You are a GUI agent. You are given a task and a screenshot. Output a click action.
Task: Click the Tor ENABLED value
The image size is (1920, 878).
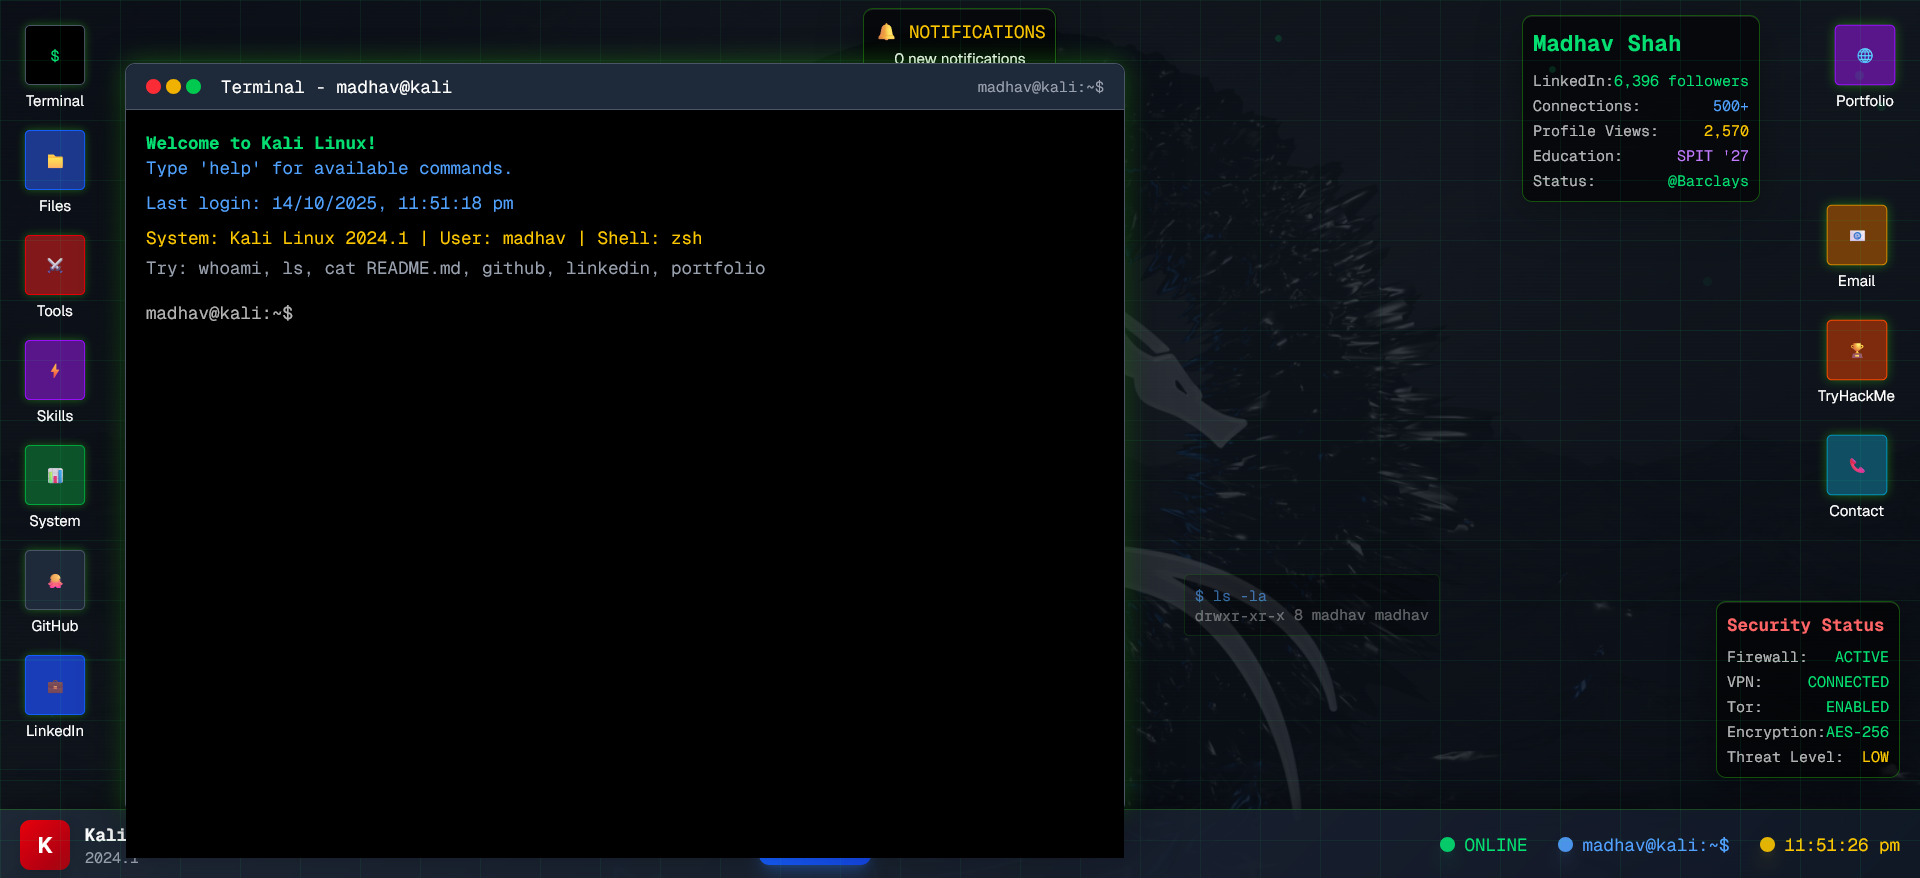tap(1857, 707)
